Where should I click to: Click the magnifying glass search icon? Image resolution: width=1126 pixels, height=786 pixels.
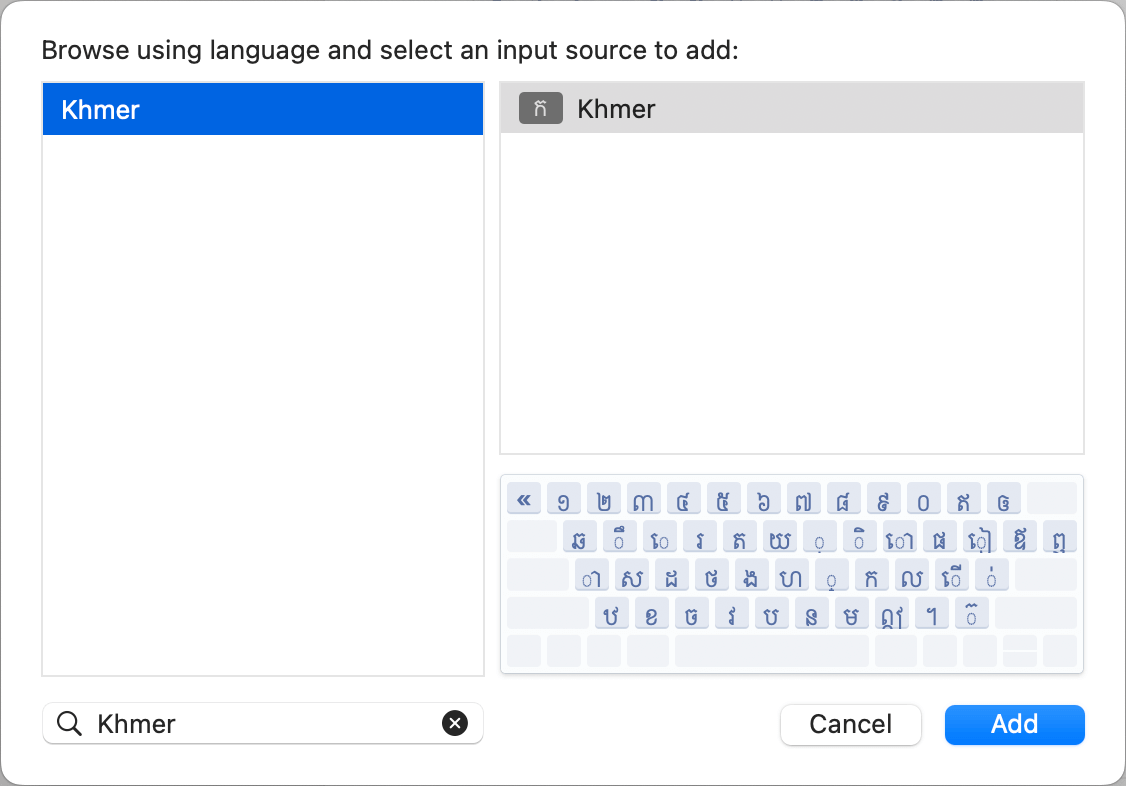[69, 724]
